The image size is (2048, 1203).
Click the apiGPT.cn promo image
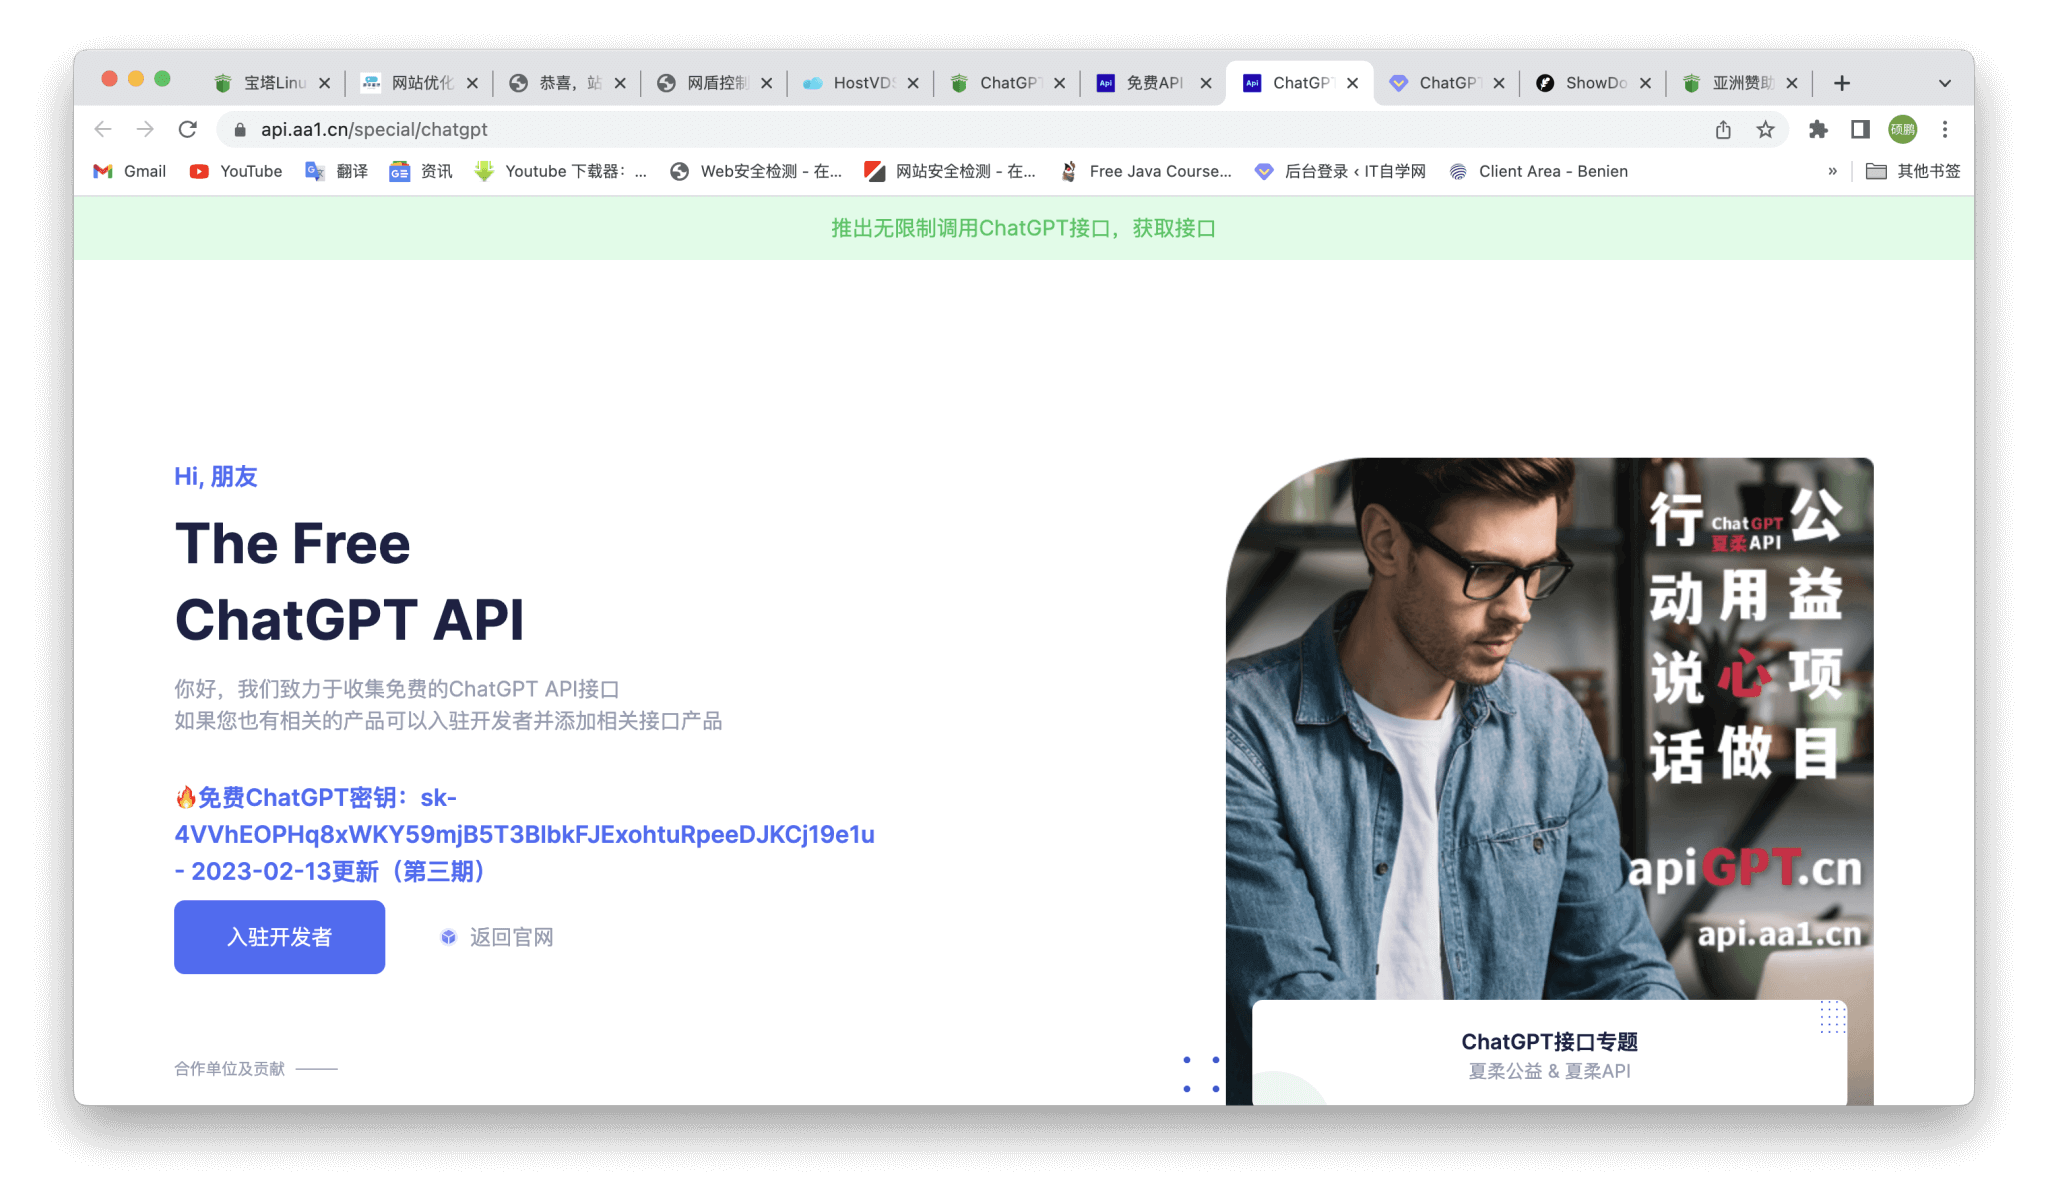1549,728
